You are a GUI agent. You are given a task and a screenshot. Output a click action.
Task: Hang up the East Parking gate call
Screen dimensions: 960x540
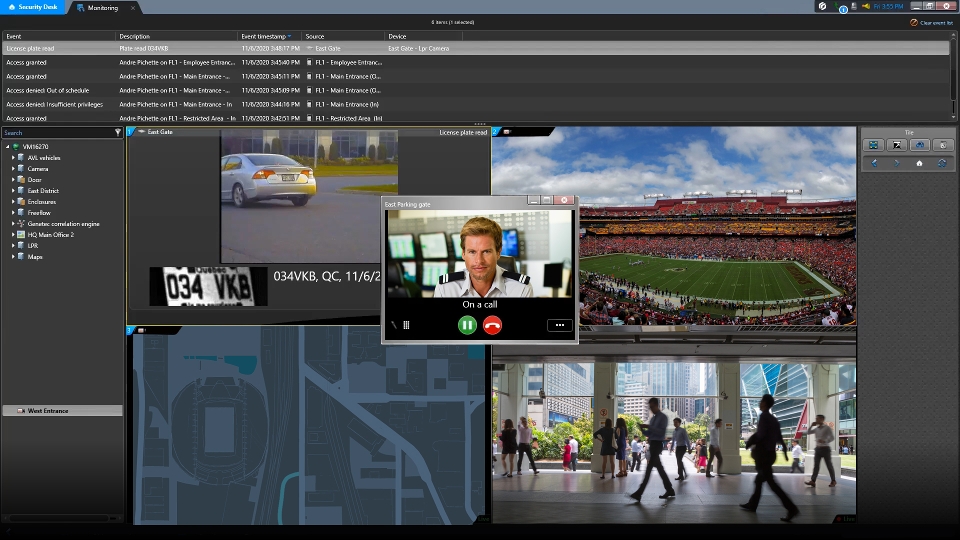[x=492, y=325]
